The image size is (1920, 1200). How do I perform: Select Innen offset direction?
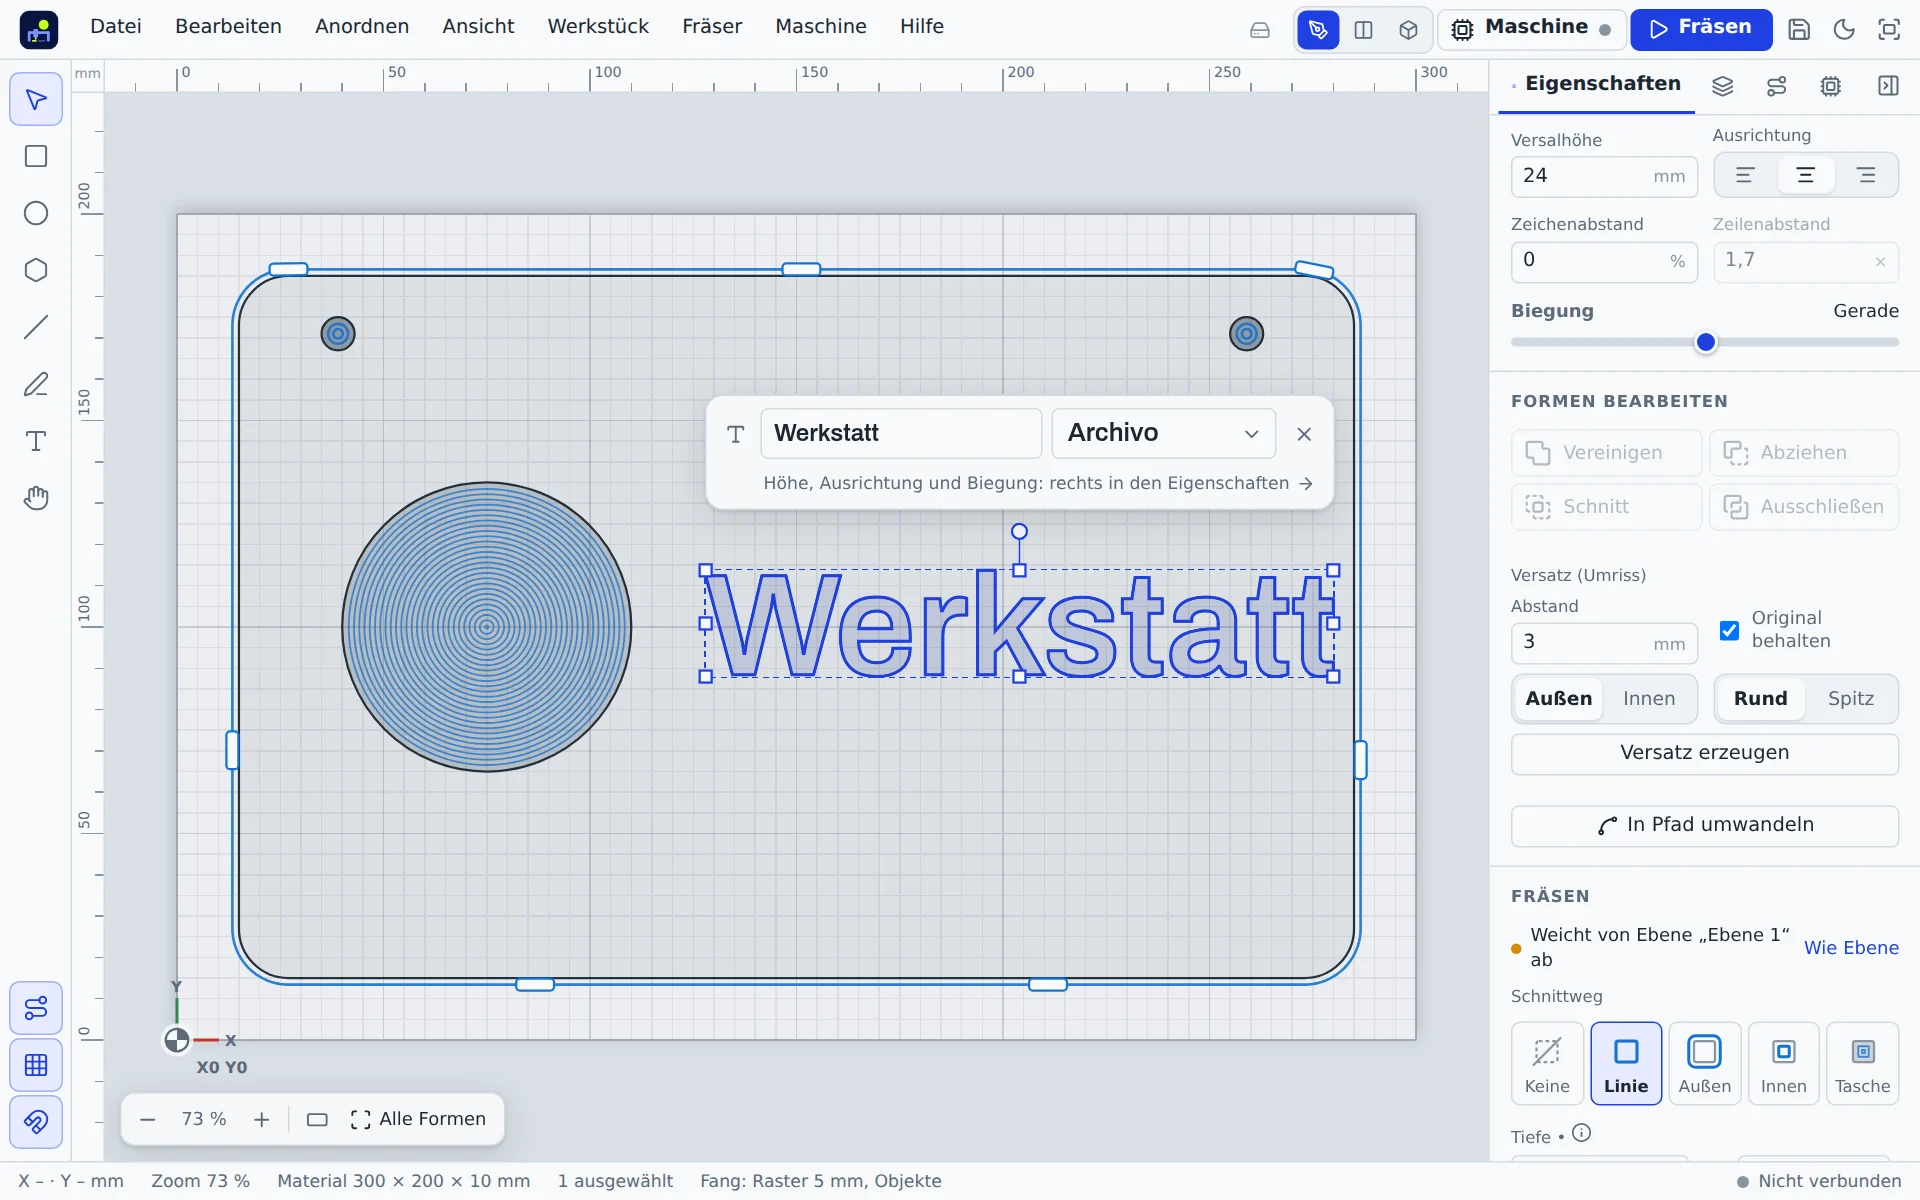pyautogui.click(x=1648, y=699)
